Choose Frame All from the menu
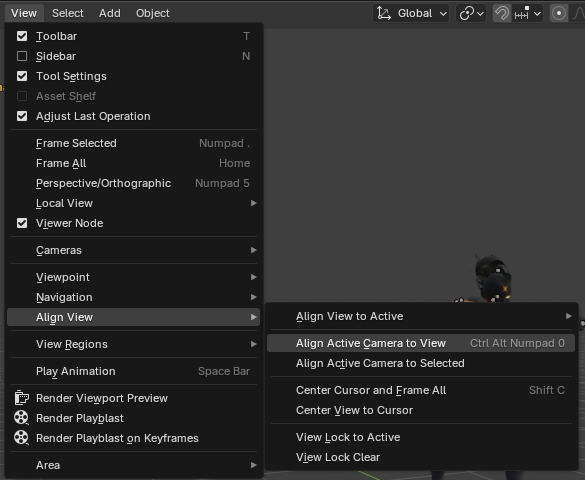The height and width of the screenshot is (480, 585). (x=133, y=163)
